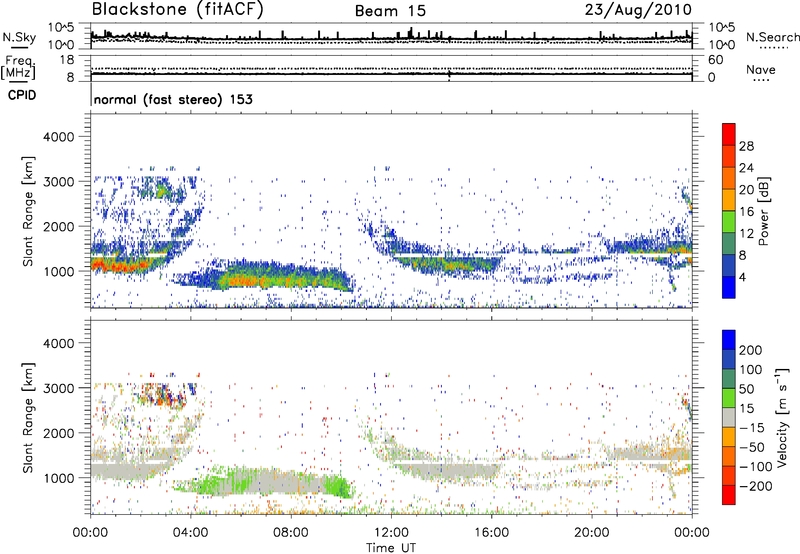
Task: Click "Slant Range [km]" label of the Power panel
Action: (x=28, y=211)
